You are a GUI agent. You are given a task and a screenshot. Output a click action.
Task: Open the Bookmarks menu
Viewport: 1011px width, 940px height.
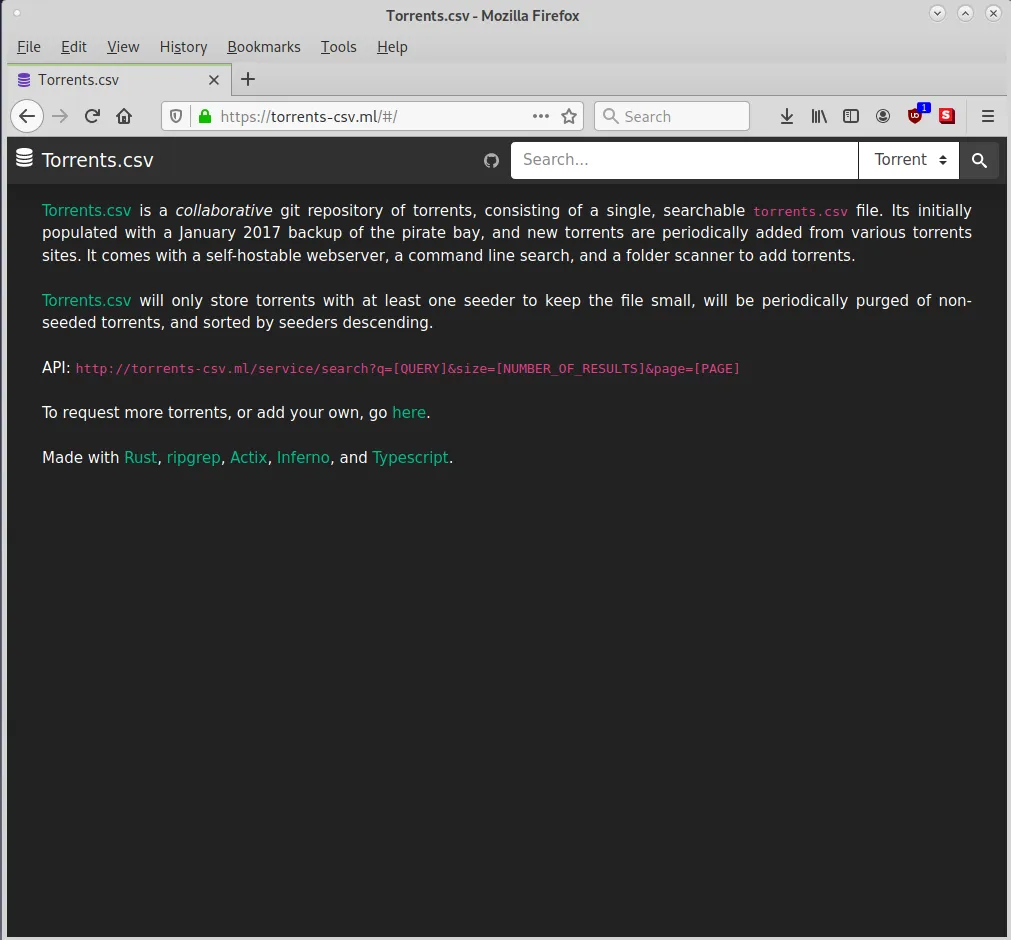click(x=264, y=47)
